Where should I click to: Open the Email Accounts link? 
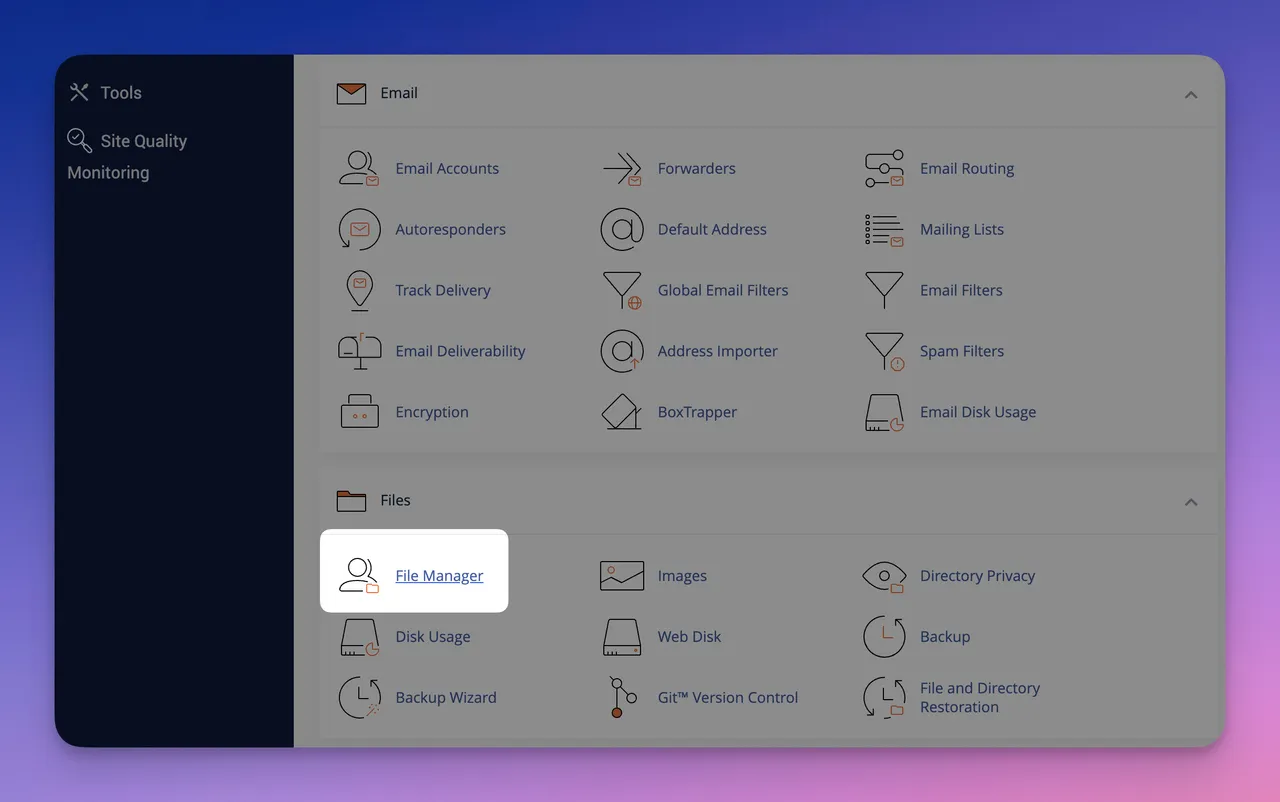coord(447,169)
